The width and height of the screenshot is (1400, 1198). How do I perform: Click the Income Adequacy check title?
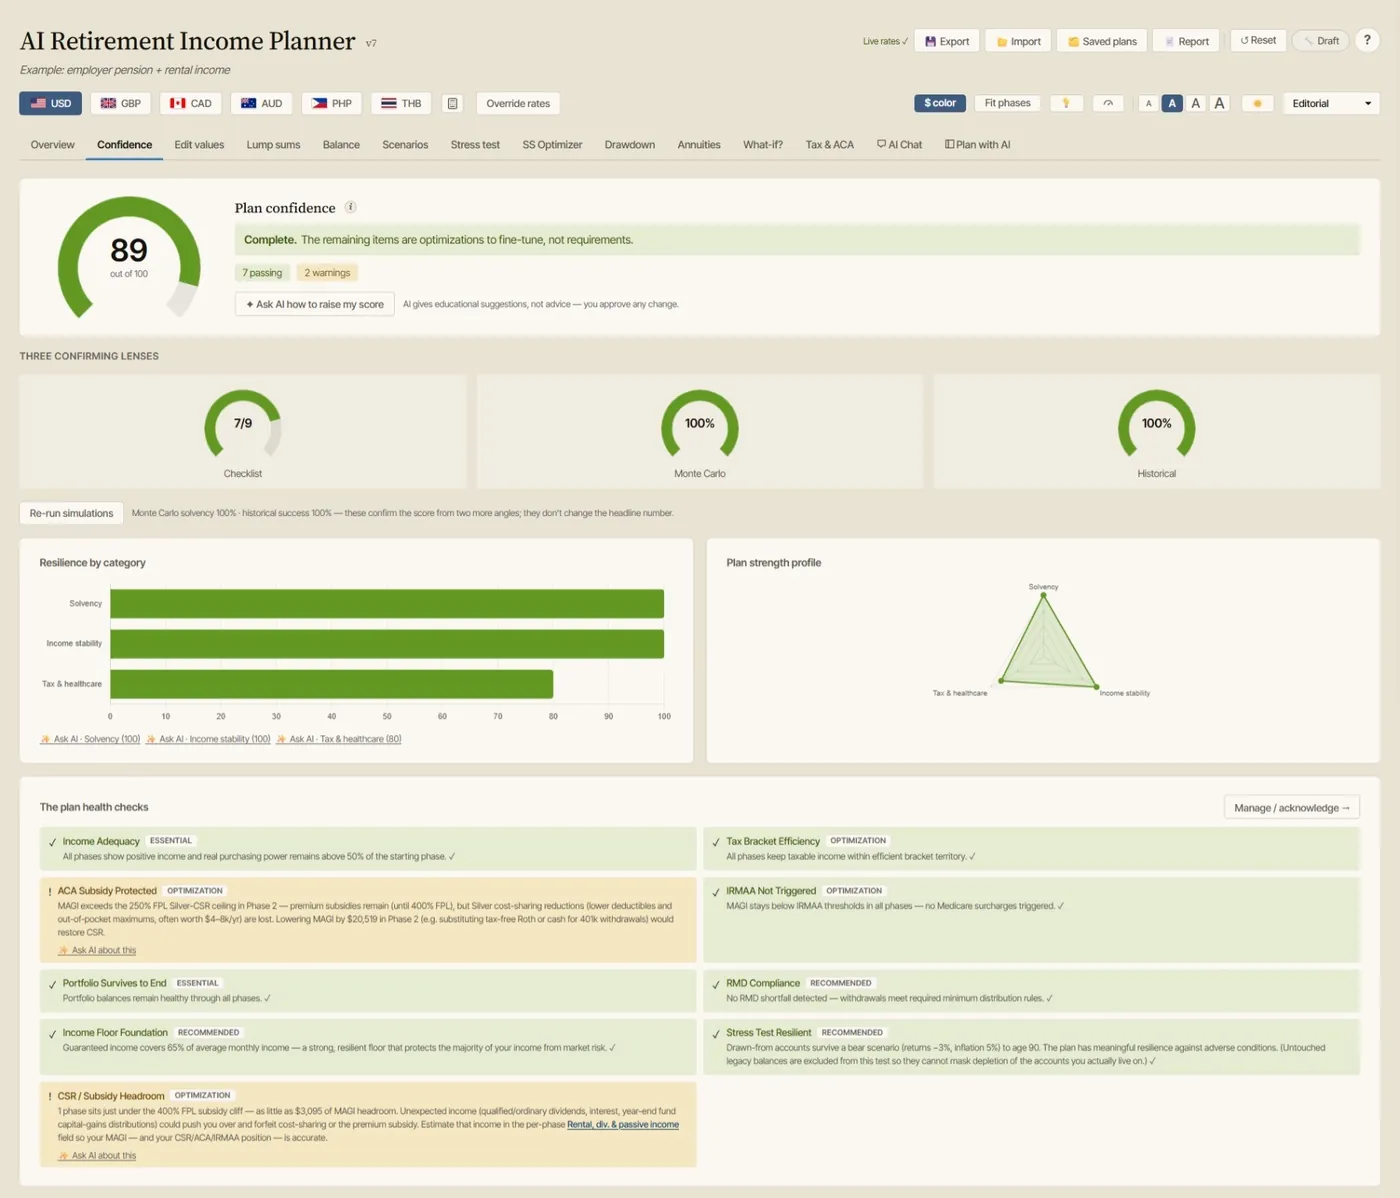(x=101, y=841)
